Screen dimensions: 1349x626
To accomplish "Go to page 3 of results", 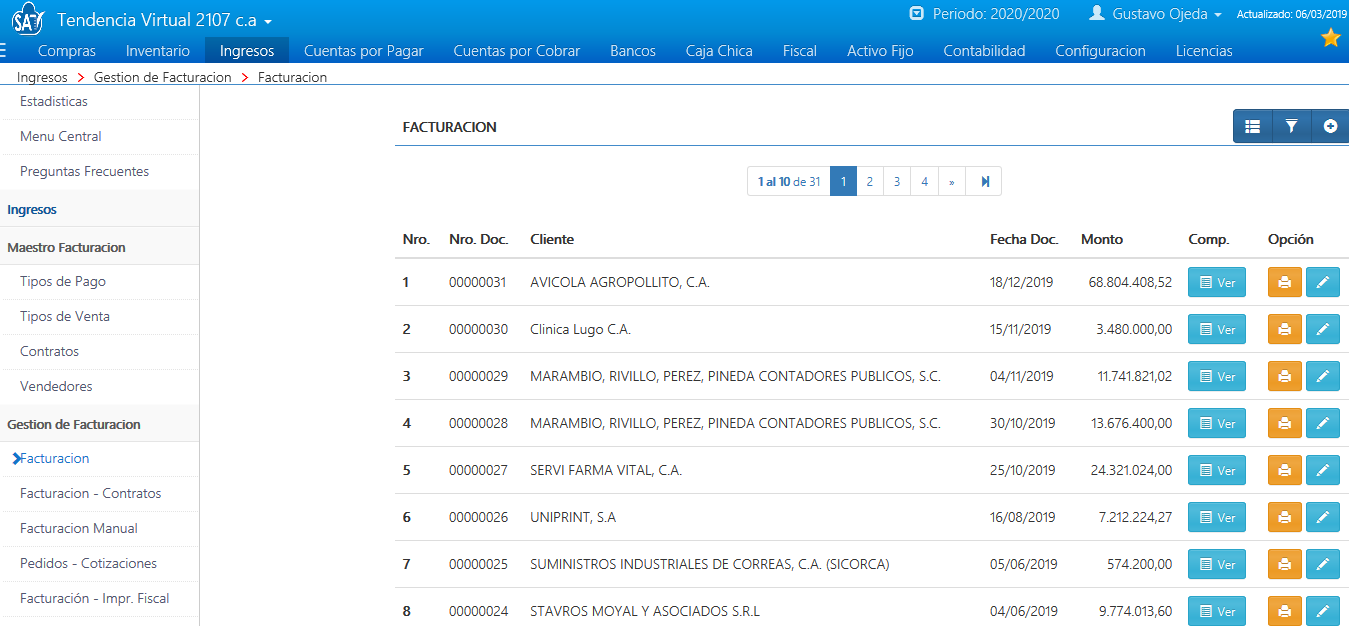I will (x=897, y=182).
